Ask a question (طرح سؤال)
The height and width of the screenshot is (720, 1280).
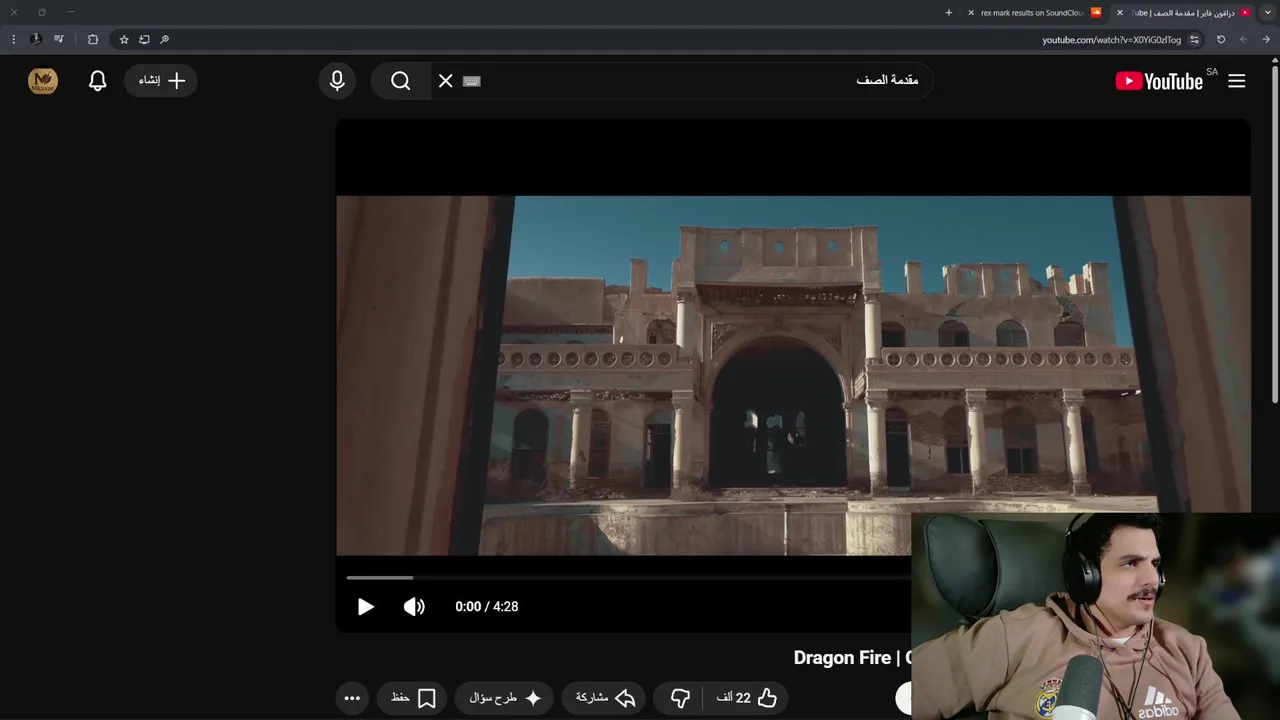tap(505, 698)
